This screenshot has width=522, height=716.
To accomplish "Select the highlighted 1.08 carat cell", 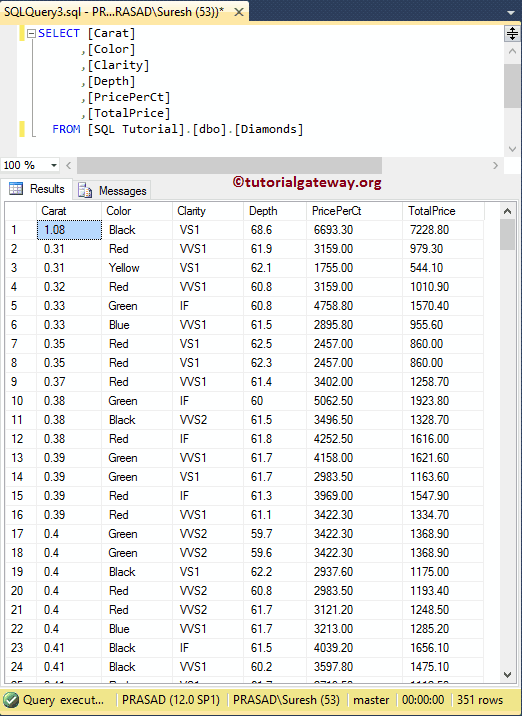I will click(69, 230).
